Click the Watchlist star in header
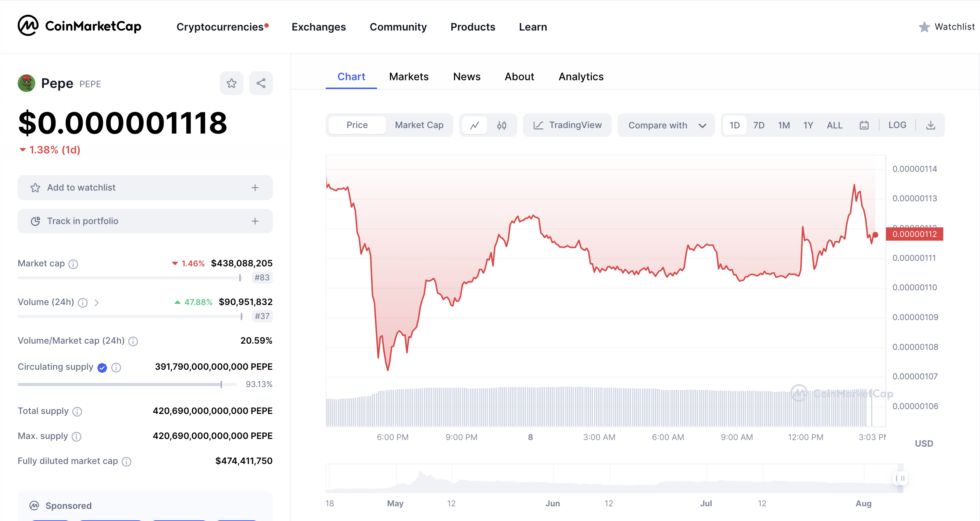980x521 pixels. pyautogui.click(x=924, y=27)
